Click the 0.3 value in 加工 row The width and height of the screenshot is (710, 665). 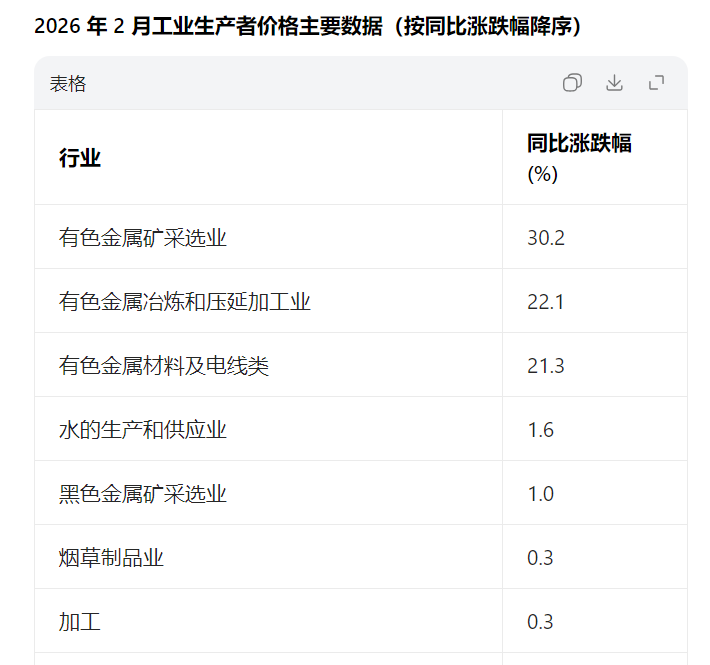point(541,622)
